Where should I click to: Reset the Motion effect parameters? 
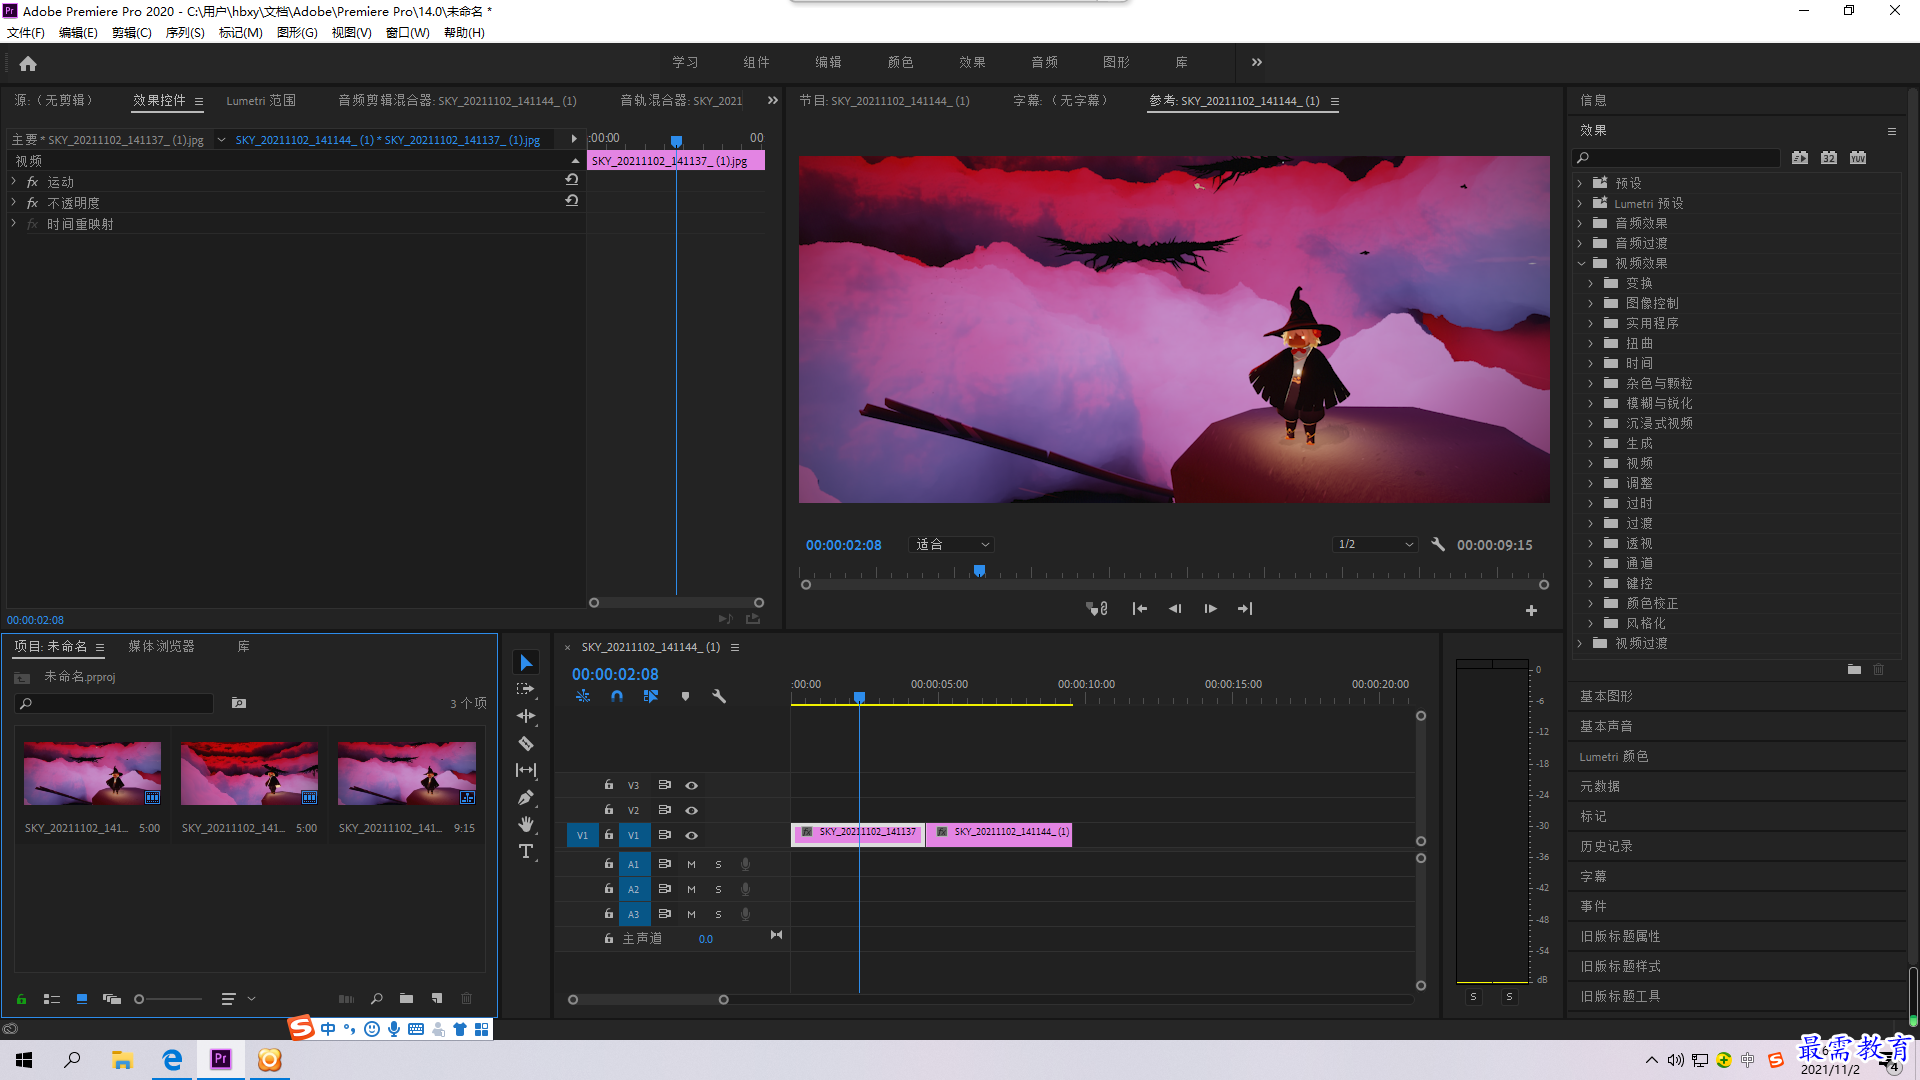tap(572, 180)
